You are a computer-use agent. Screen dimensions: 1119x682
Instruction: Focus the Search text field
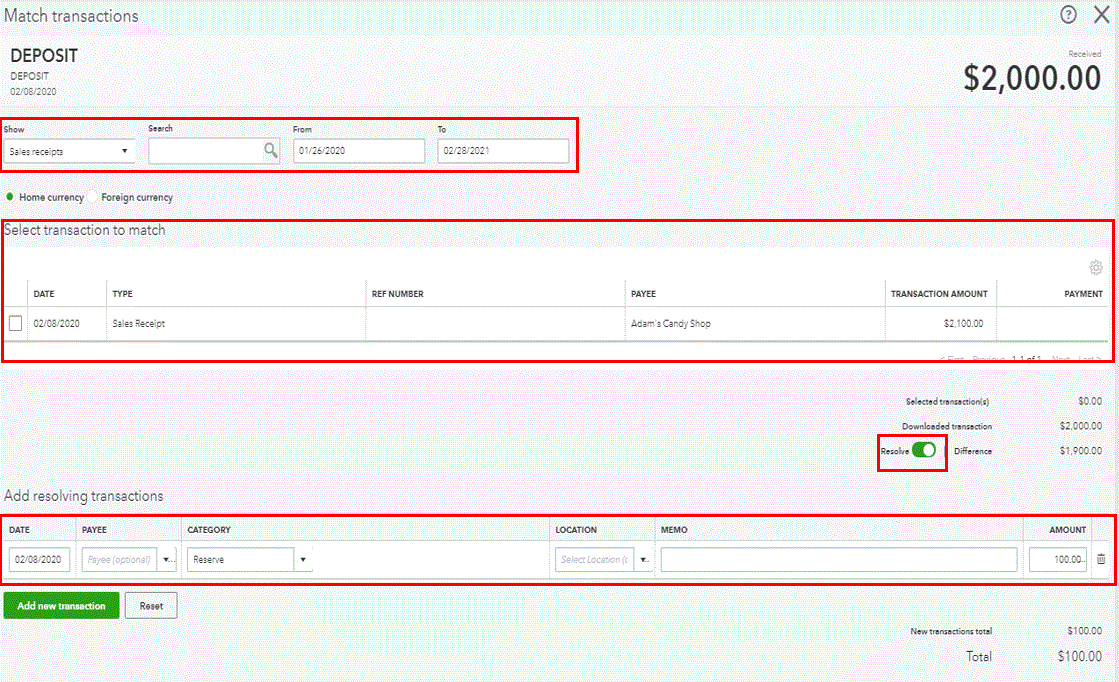[206, 151]
